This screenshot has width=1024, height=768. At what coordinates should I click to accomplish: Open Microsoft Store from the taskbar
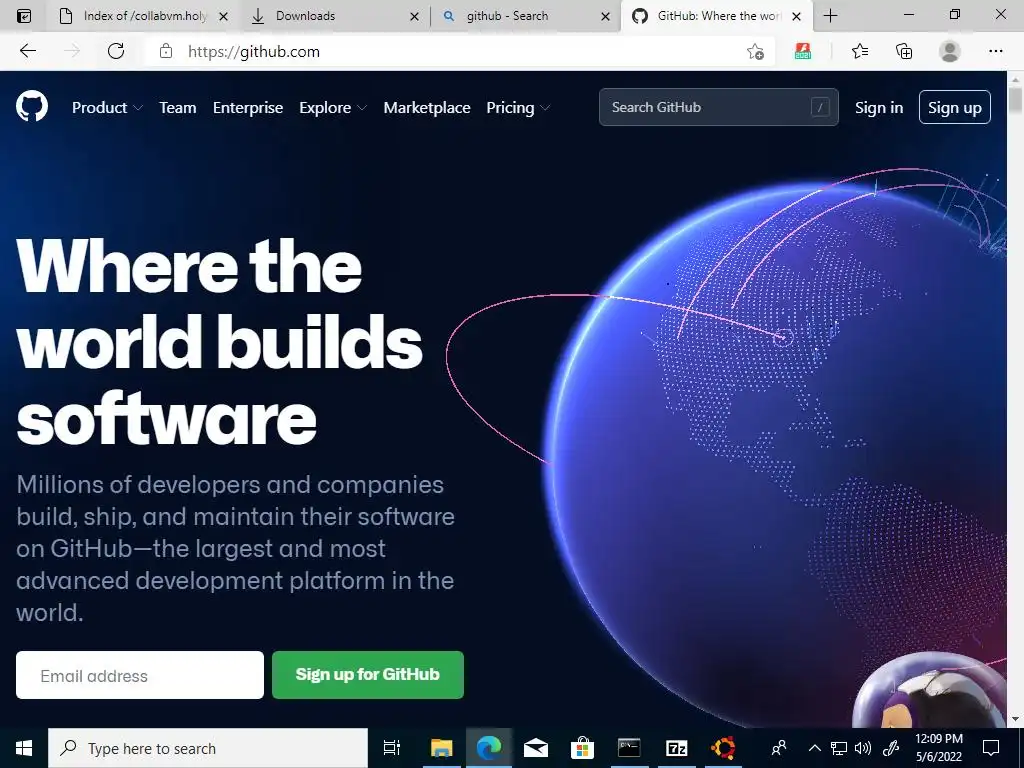click(582, 748)
